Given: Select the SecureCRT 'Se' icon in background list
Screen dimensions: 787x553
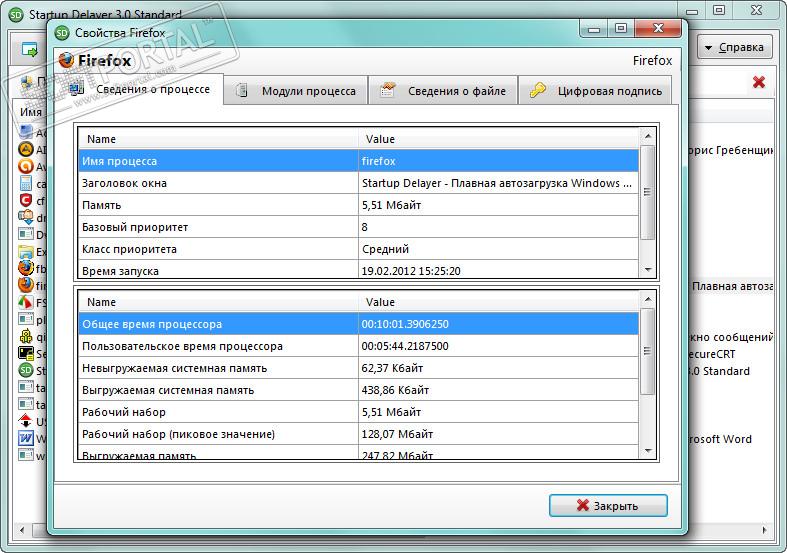Looking at the screenshot, I should [x=26, y=353].
